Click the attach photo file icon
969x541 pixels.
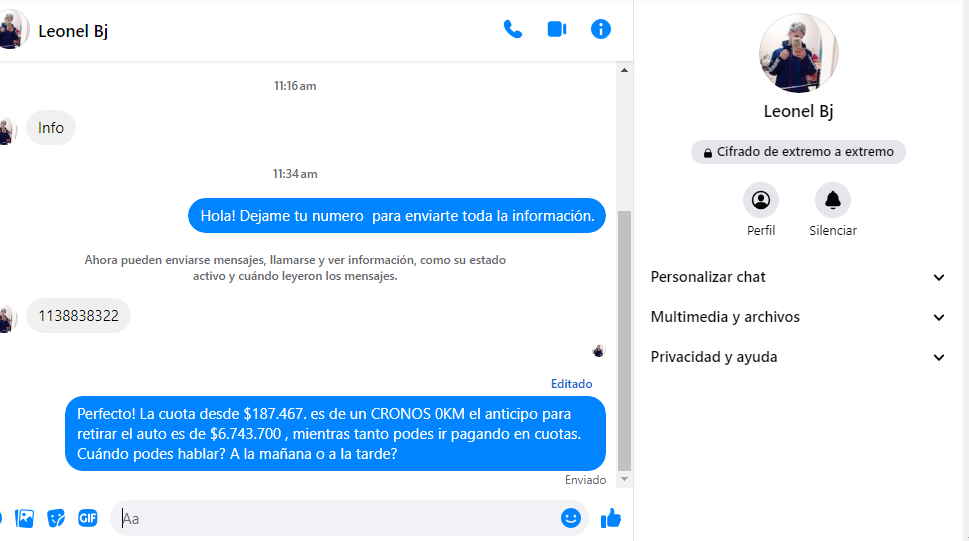click(25, 518)
